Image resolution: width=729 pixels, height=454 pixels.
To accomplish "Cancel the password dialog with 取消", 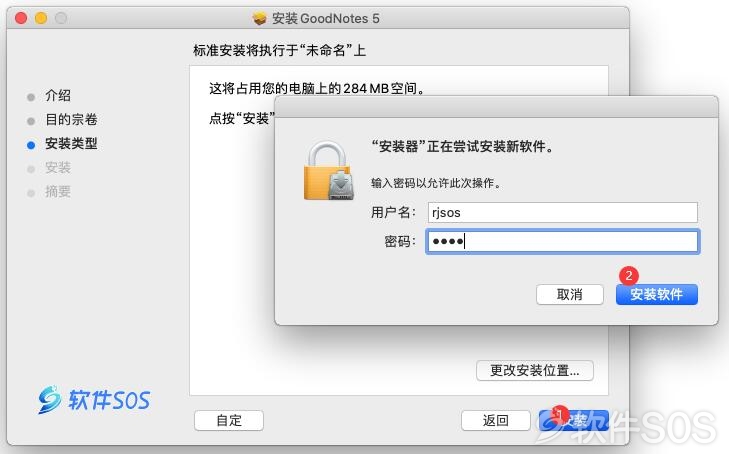I will coord(570,294).
